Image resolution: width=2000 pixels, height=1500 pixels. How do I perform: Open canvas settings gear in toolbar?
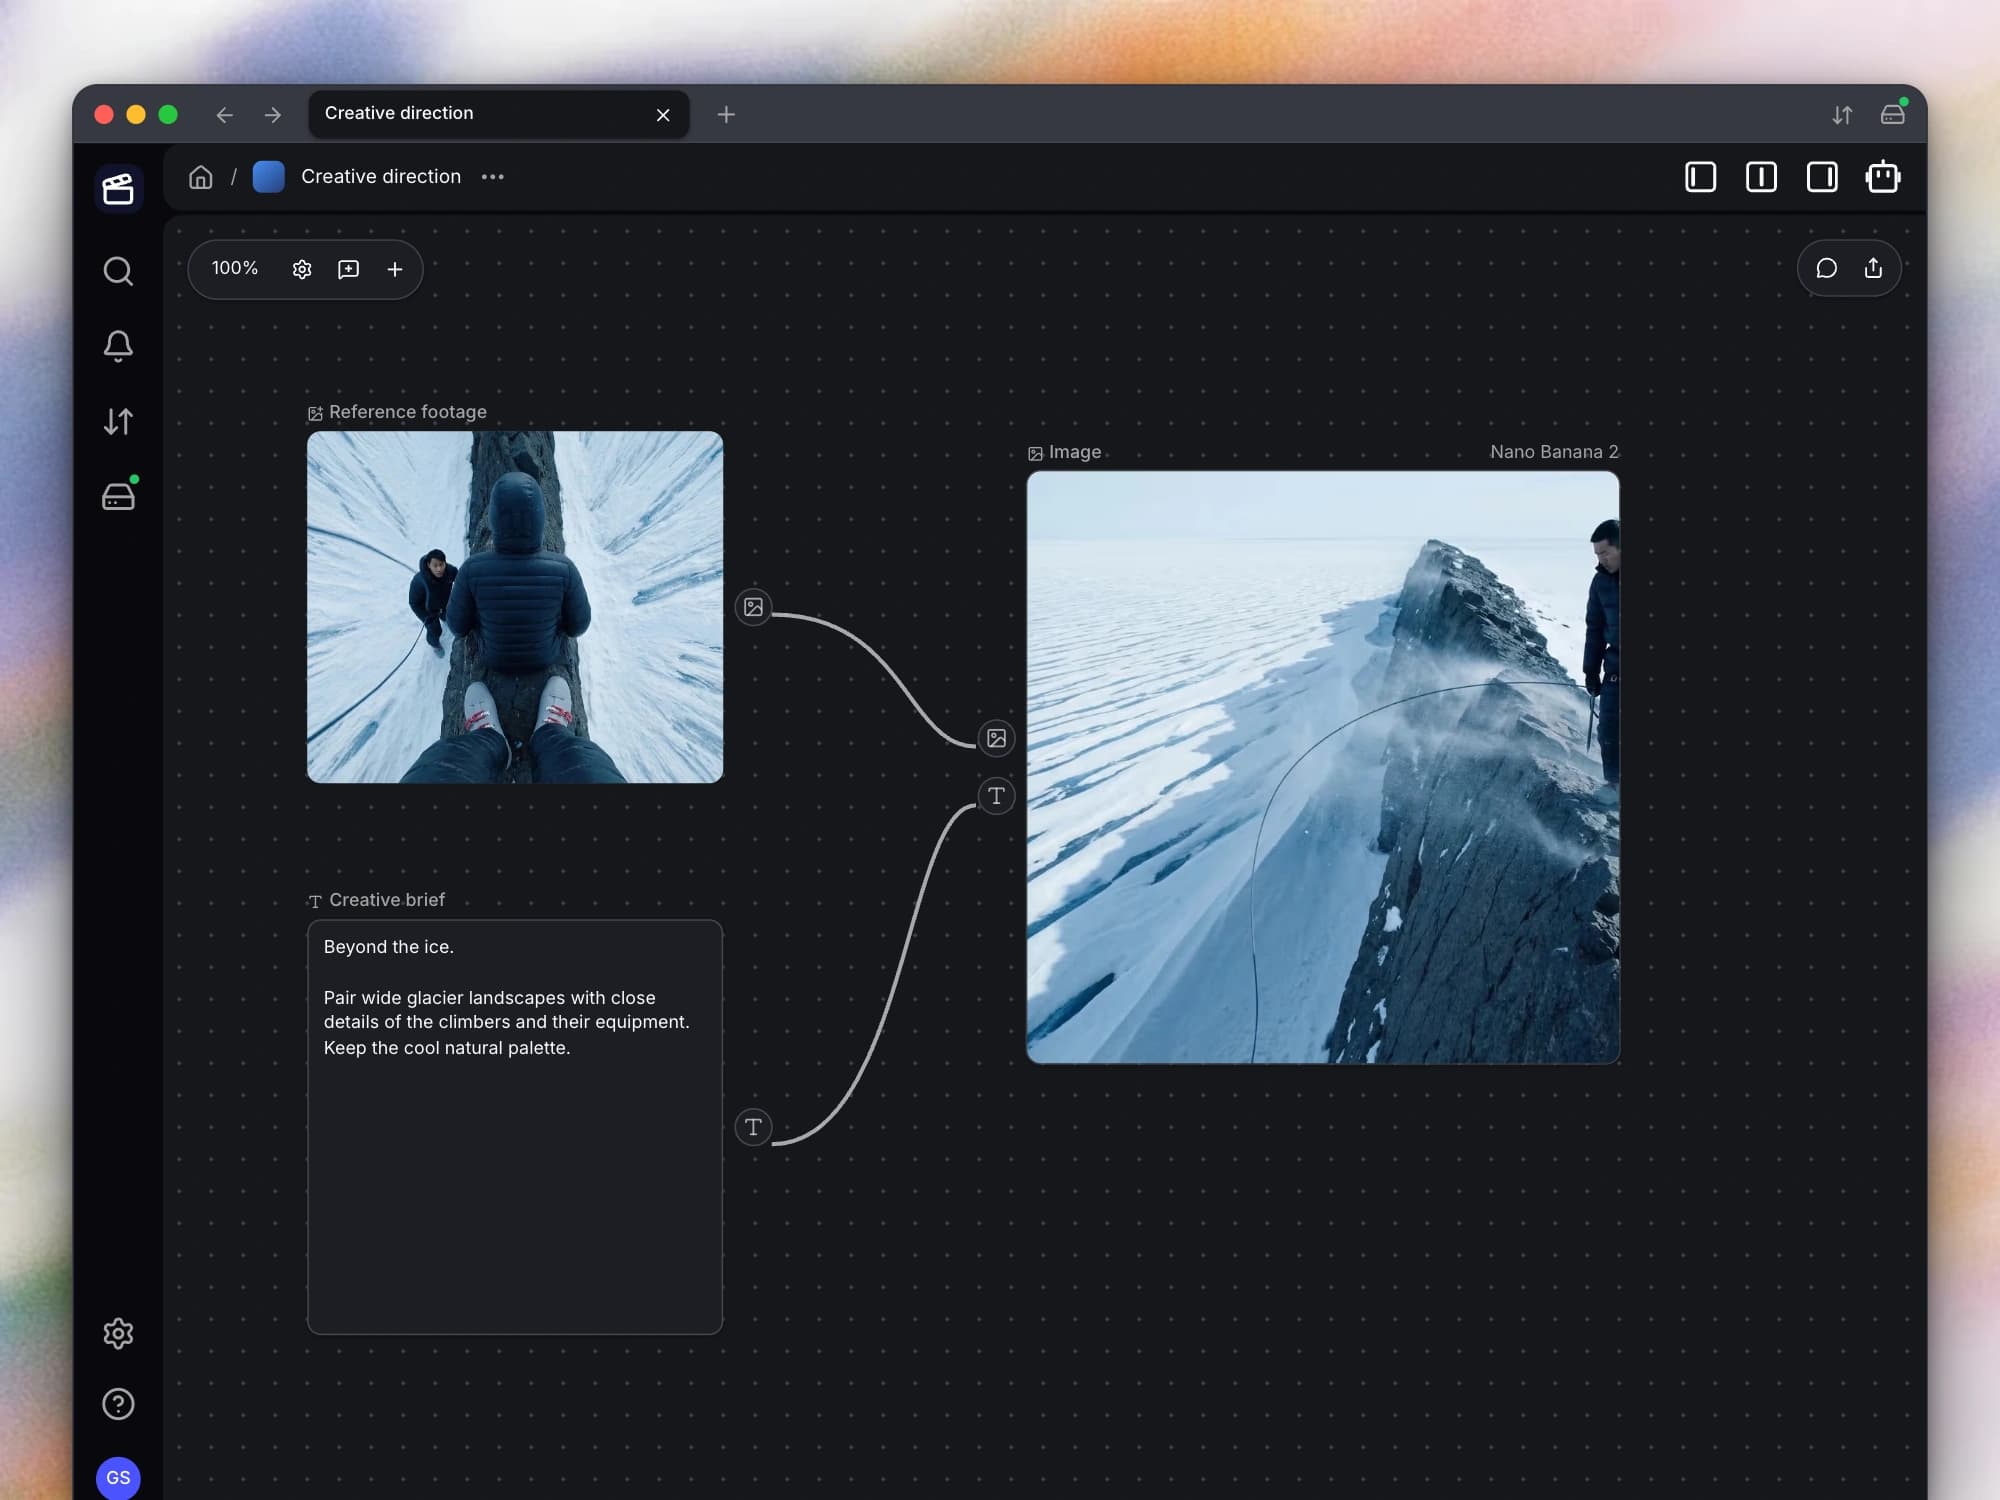coord(302,269)
